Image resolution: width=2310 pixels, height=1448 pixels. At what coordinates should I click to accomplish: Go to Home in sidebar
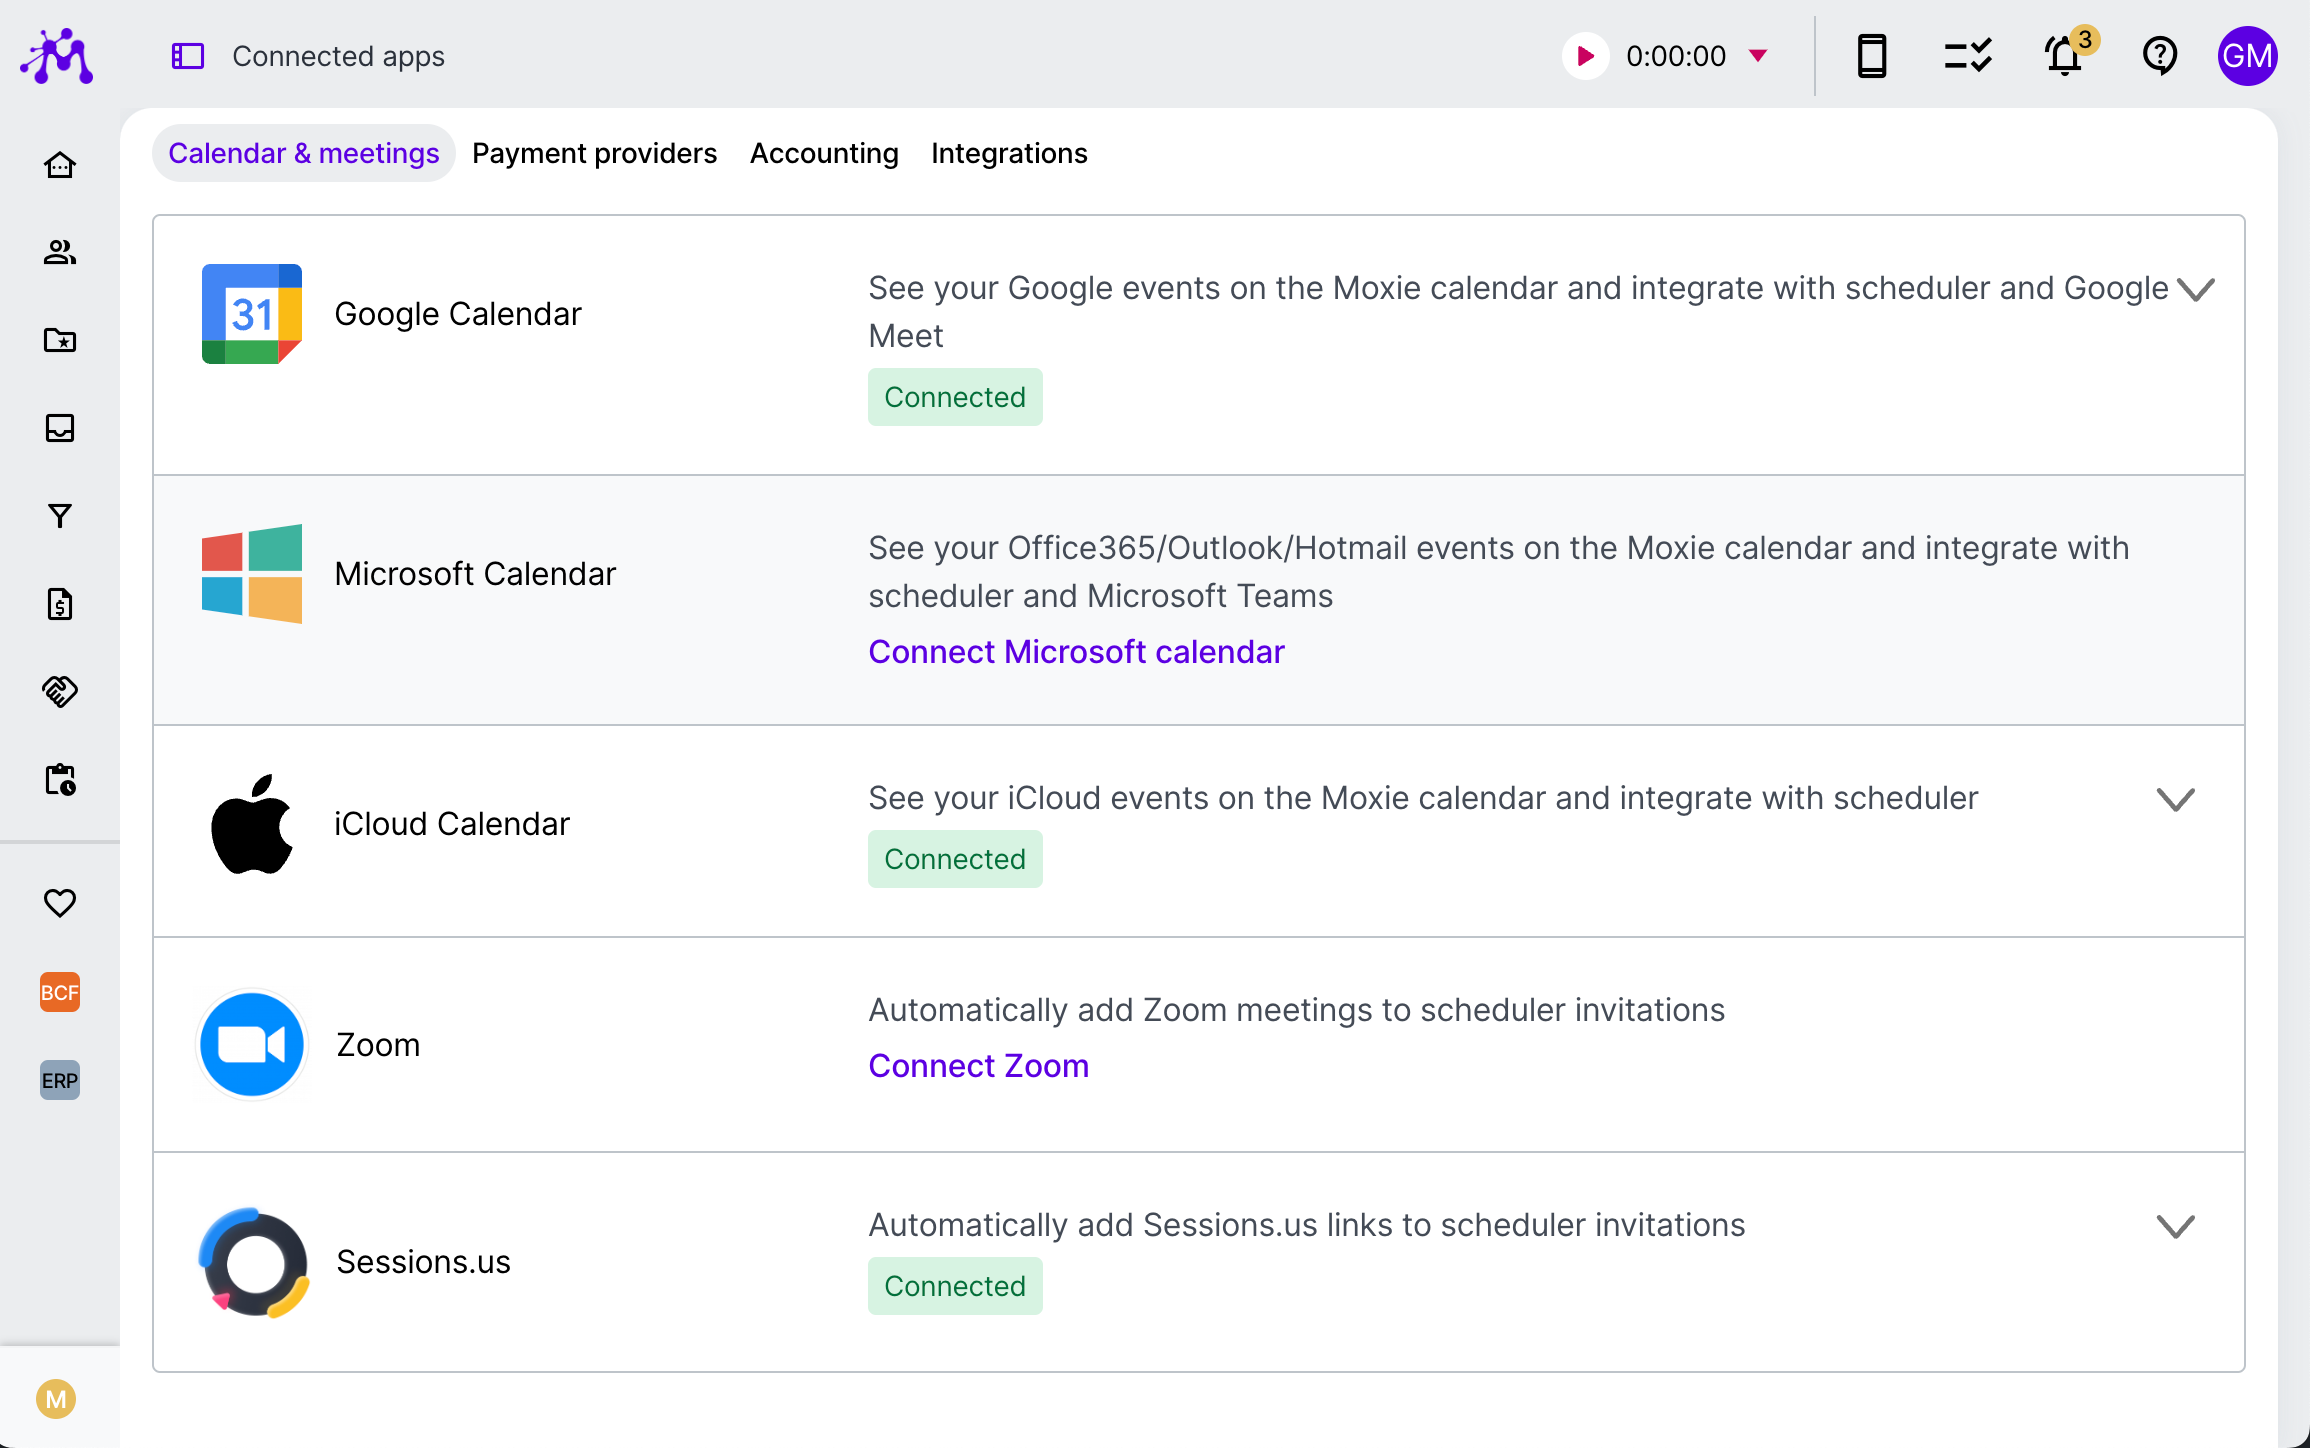(60, 165)
